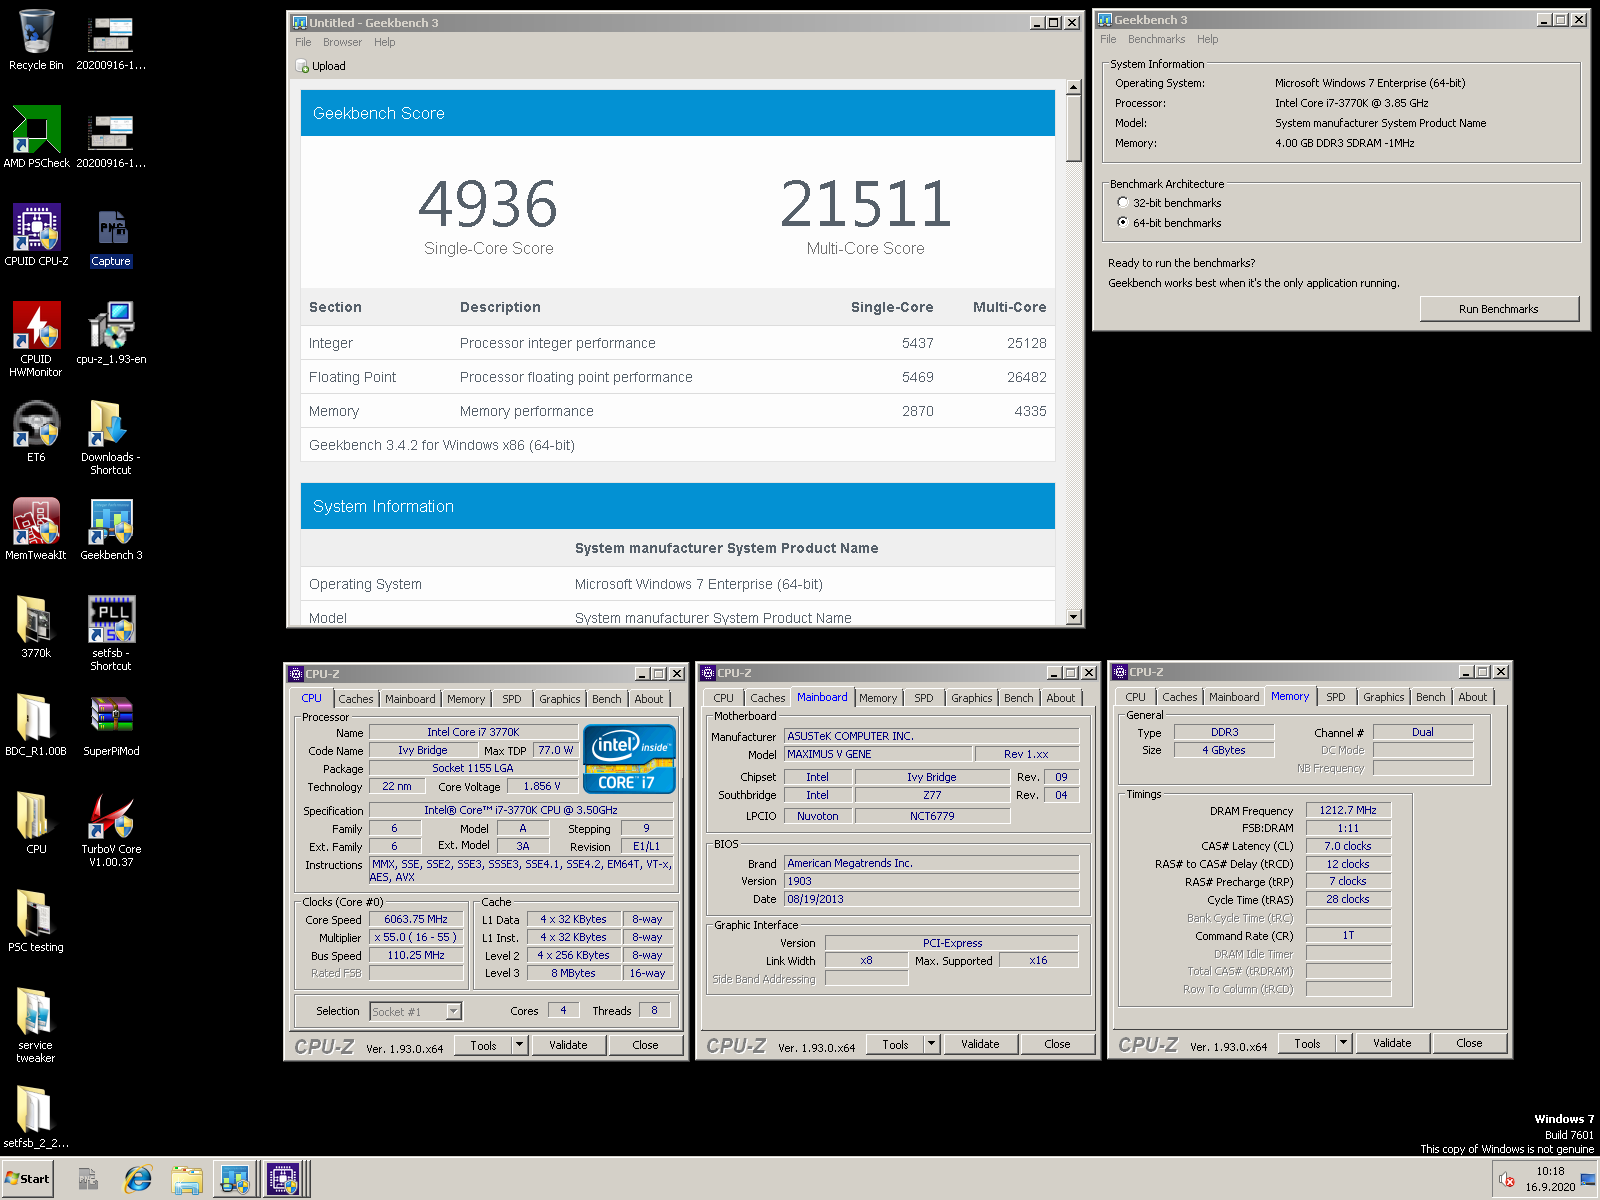Click the Geekbench results vertical scrollbar thumb
1600x1200 pixels.
click(x=1074, y=128)
